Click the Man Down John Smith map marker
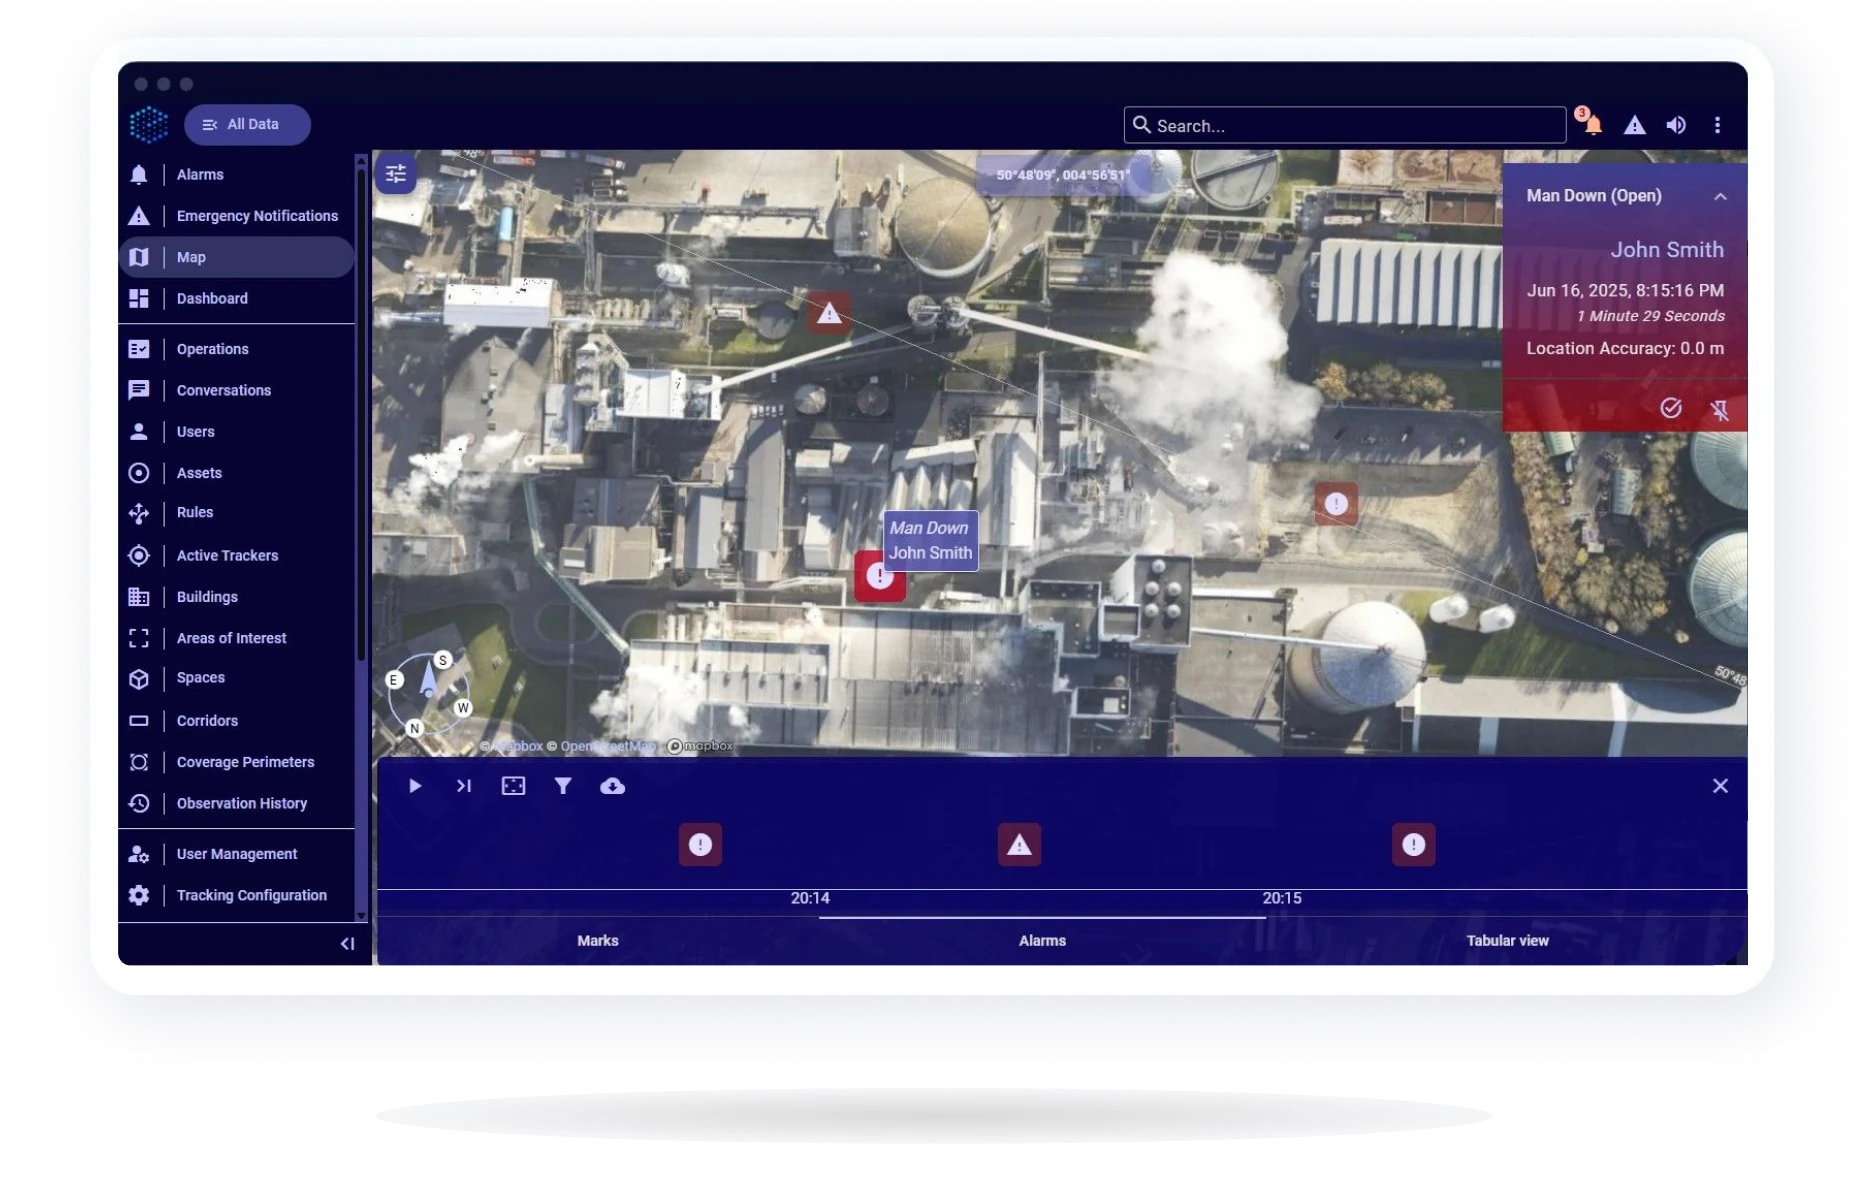The height and width of the screenshot is (1178, 1866). [879, 576]
